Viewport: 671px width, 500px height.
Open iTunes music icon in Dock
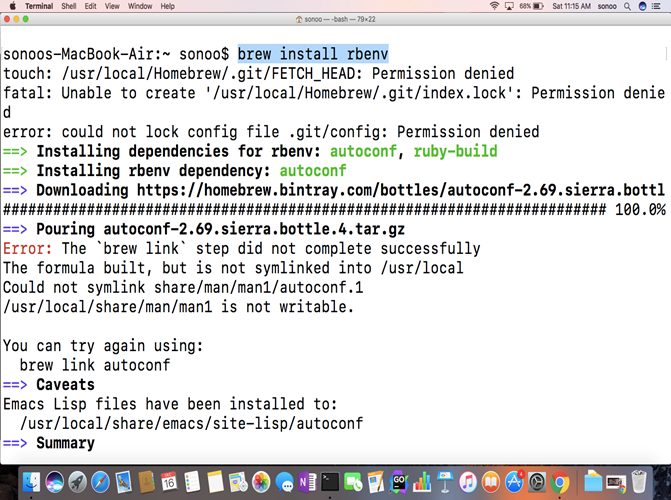(x=468, y=482)
